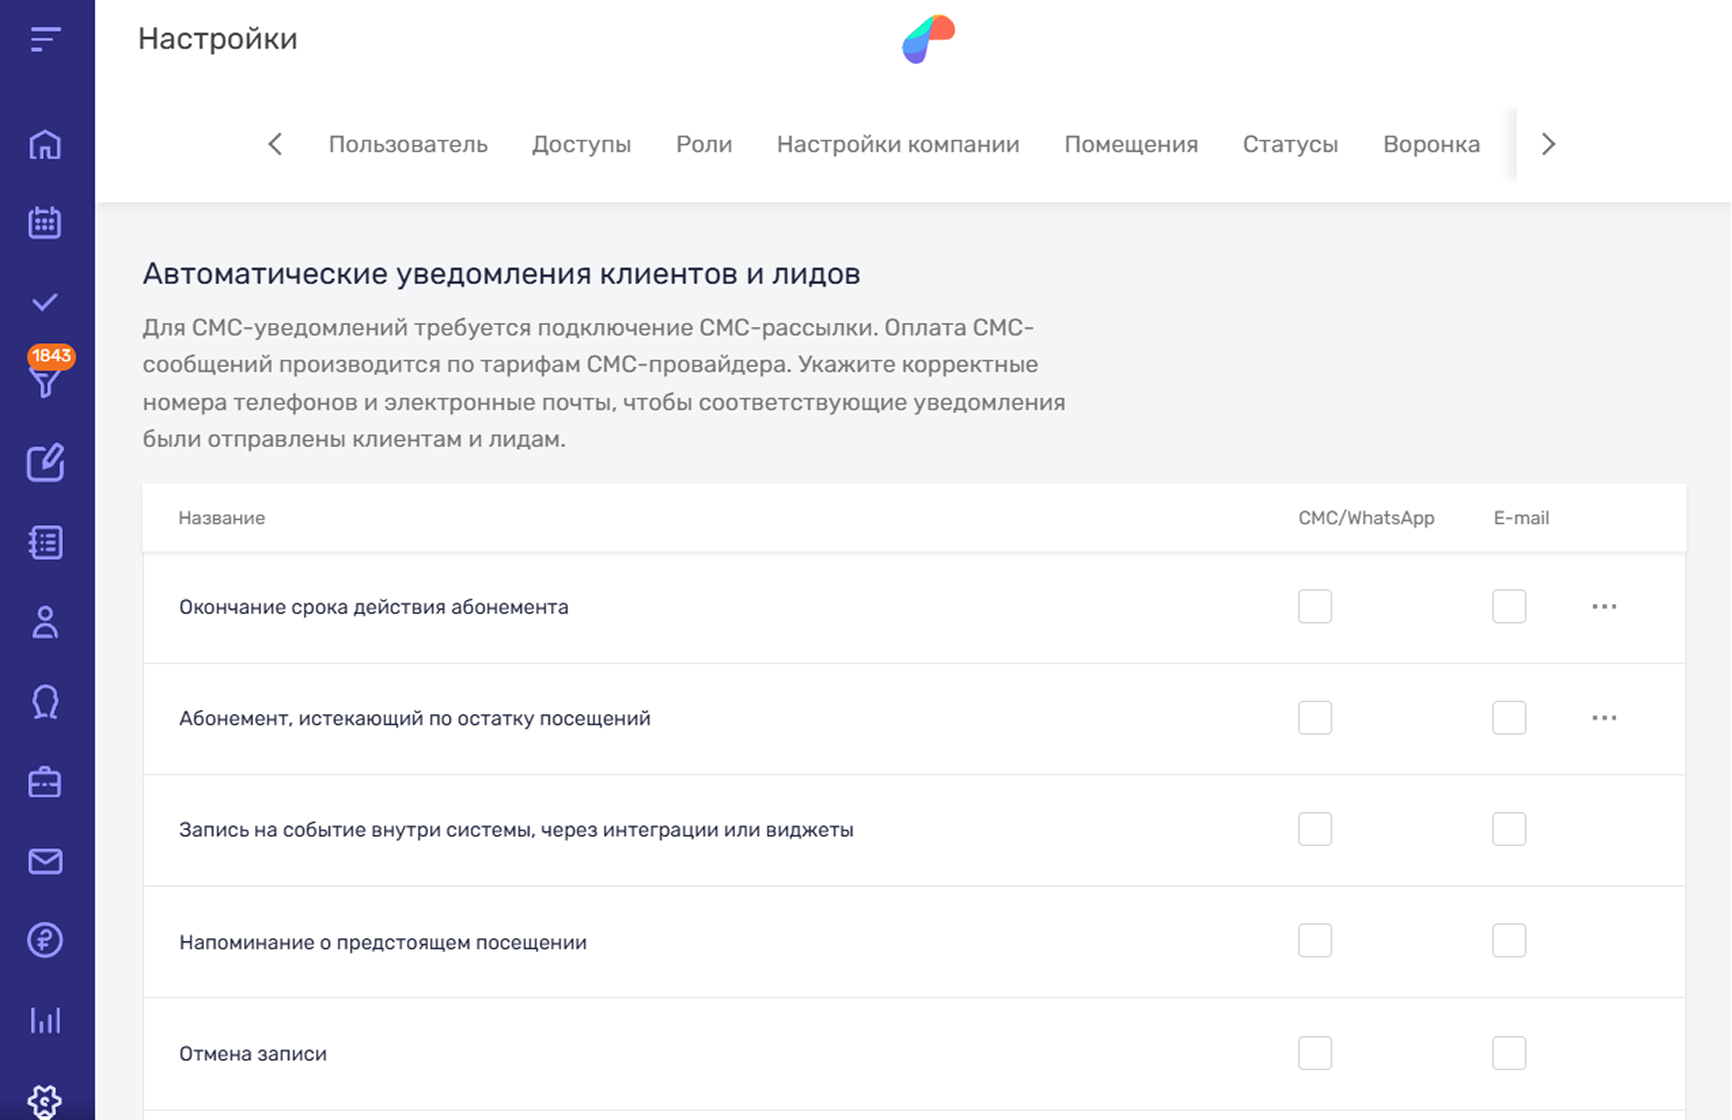Enable E-mail for upcoming visit reminder
Image resolution: width=1732 pixels, height=1120 pixels.
(1508, 940)
